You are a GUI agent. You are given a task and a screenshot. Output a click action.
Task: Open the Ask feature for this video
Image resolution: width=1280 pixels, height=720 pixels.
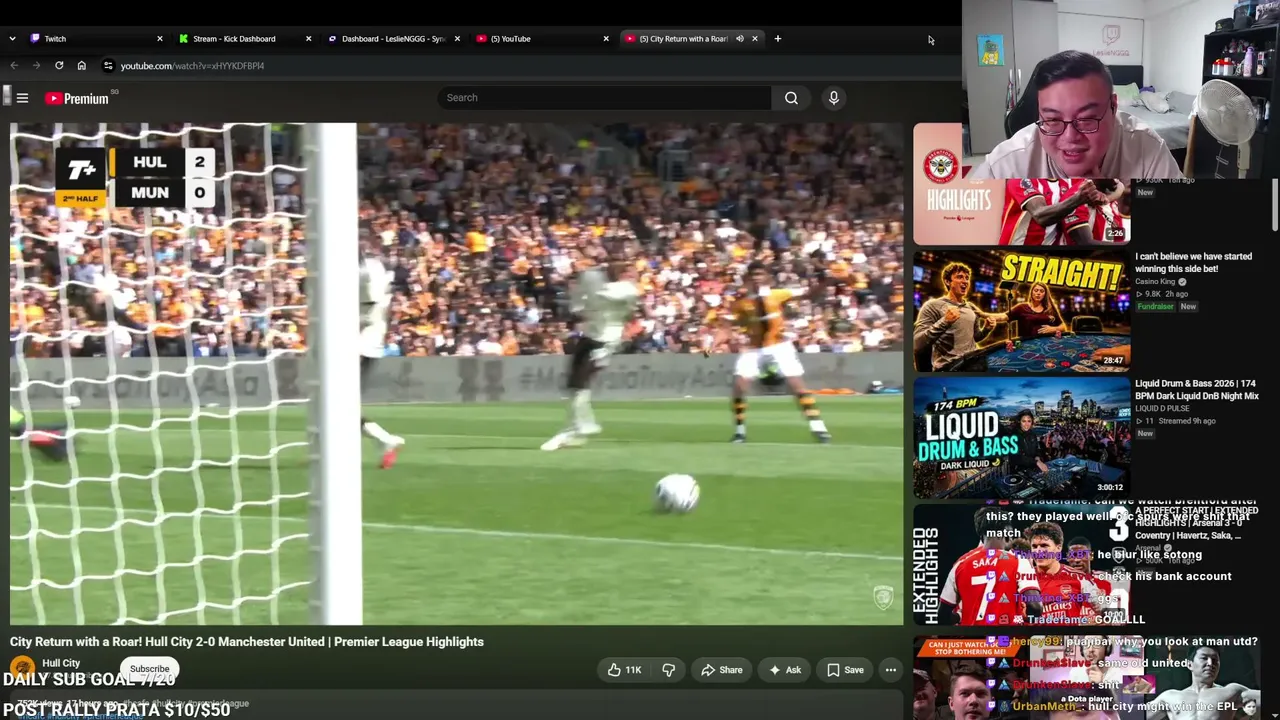(785, 670)
